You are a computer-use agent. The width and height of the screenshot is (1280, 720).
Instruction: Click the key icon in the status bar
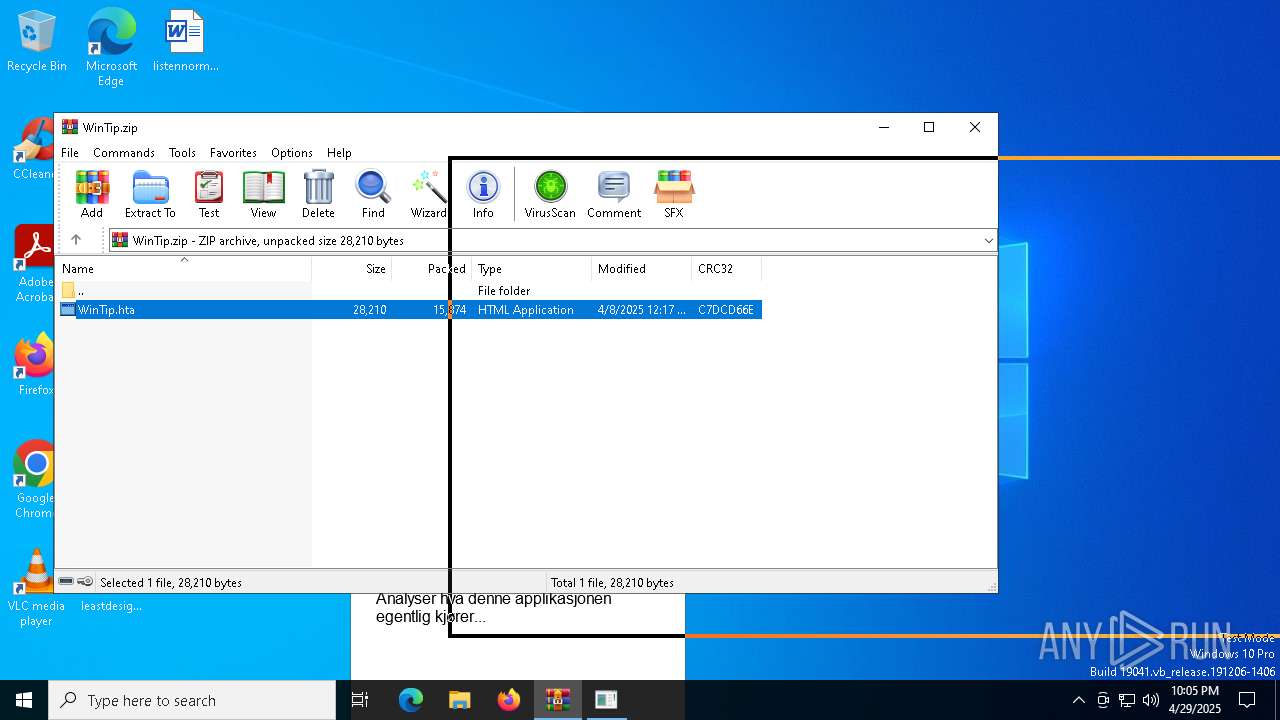click(85, 582)
